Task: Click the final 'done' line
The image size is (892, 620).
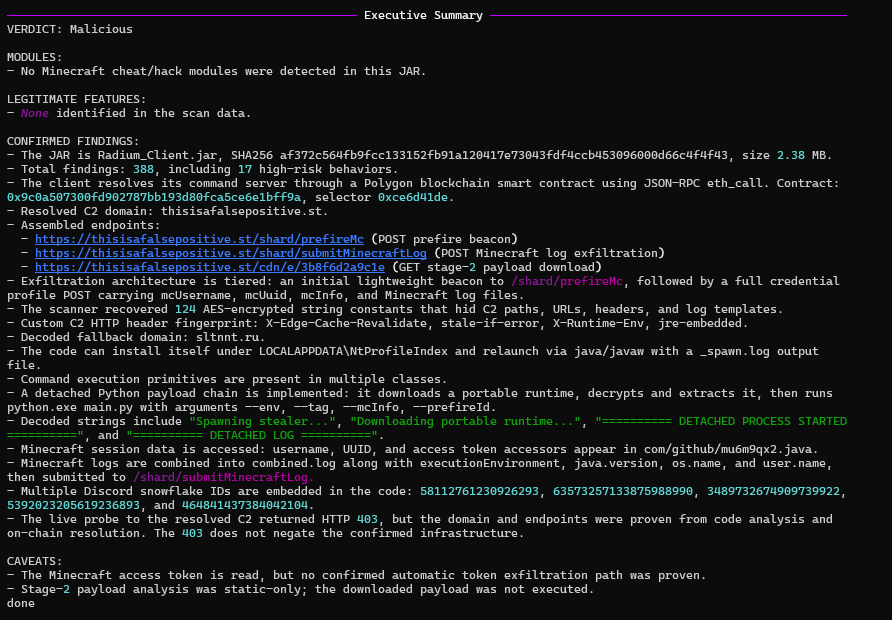Action: tap(20, 603)
